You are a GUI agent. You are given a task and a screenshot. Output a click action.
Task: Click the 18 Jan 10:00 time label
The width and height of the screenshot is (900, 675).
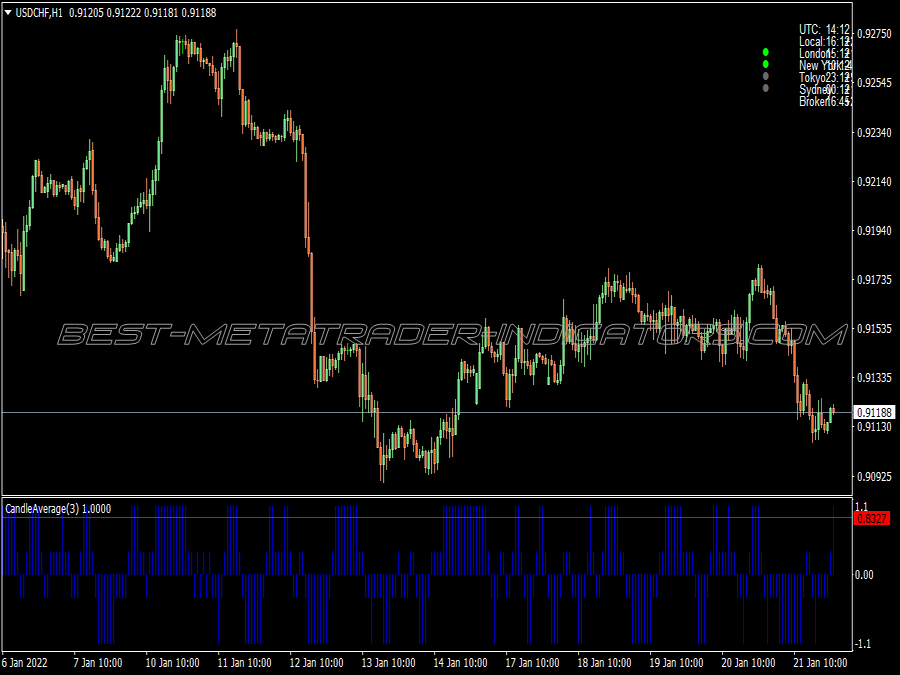click(x=604, y=662)
